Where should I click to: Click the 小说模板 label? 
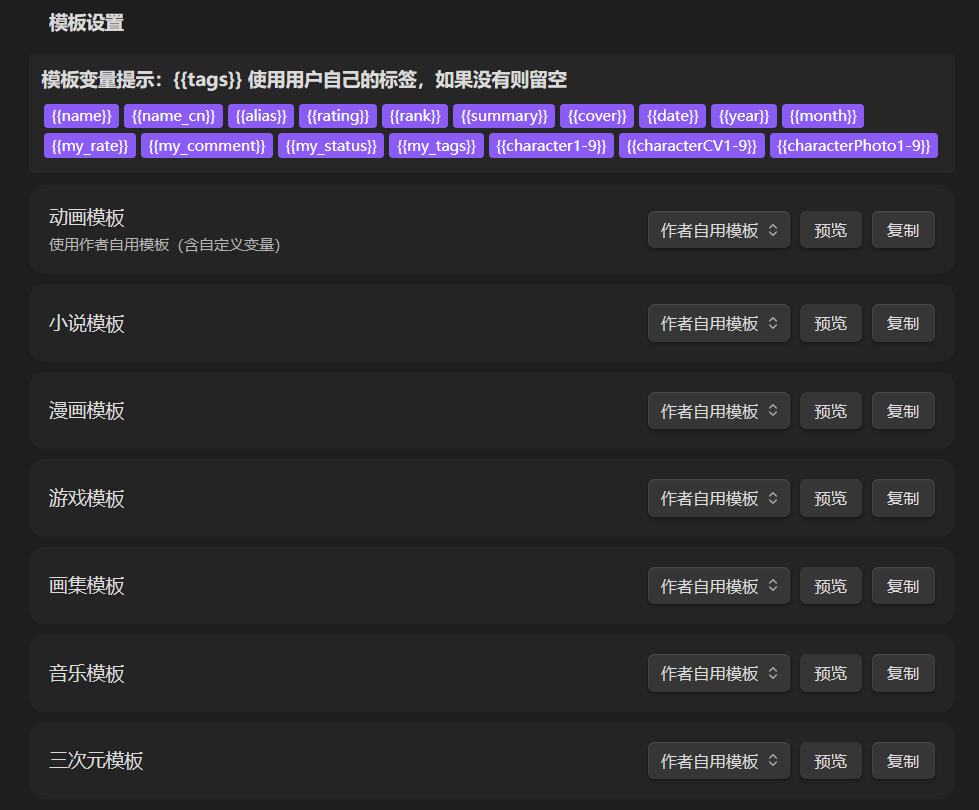[x=87, y=324]
